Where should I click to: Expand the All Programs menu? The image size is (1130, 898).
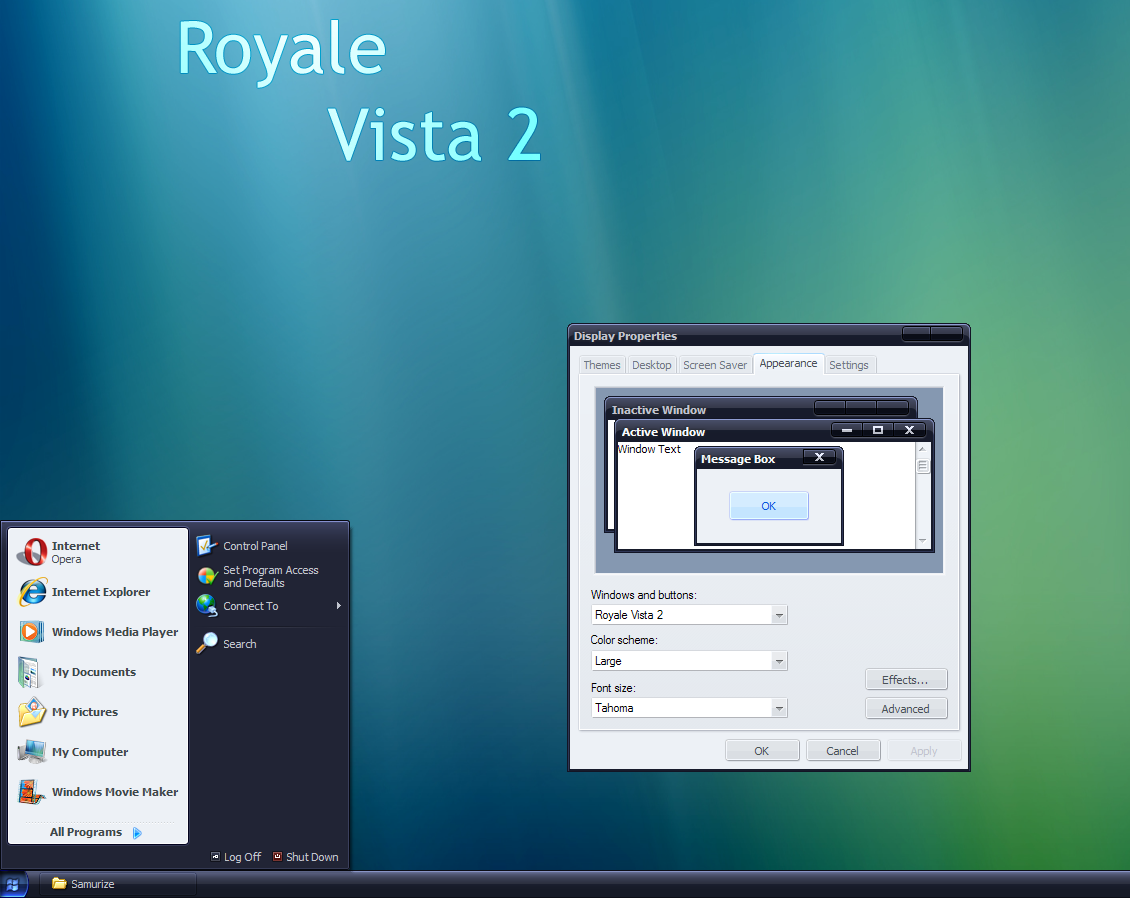pyautogui.click(x=86, y=831)
